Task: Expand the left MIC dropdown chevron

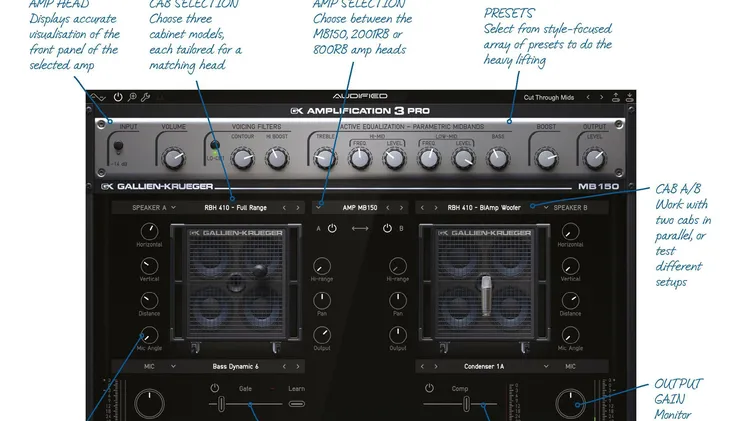Action: (x=173, y=366)
